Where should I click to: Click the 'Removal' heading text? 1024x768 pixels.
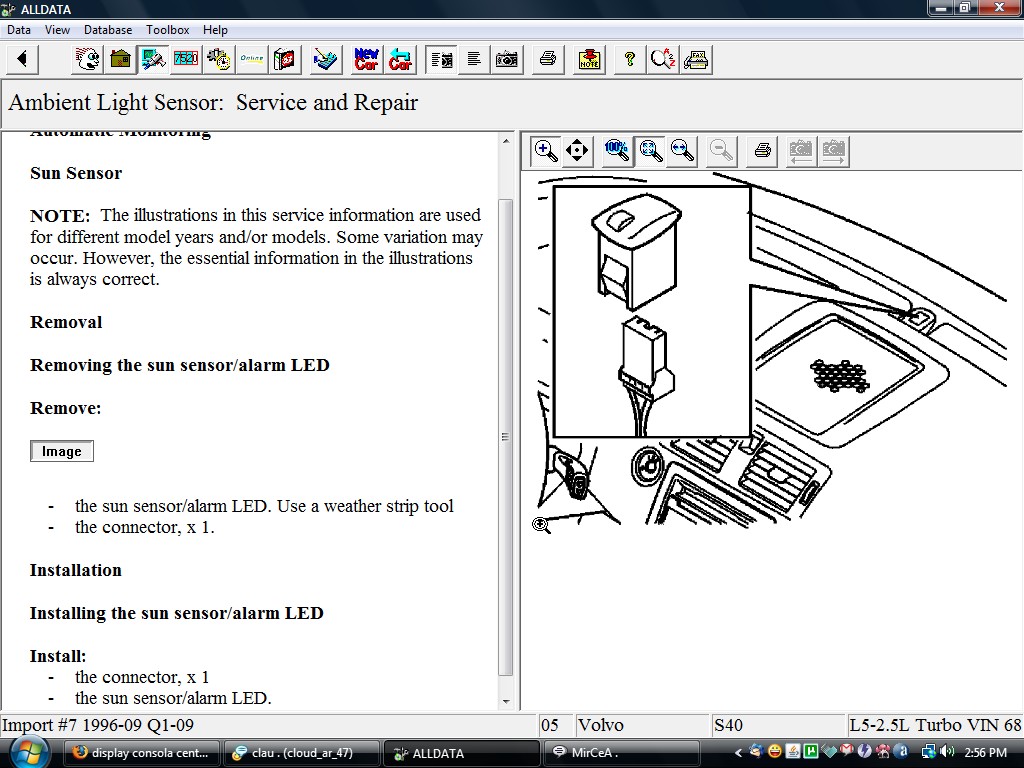pyautogui.click(x=66, y=322)
